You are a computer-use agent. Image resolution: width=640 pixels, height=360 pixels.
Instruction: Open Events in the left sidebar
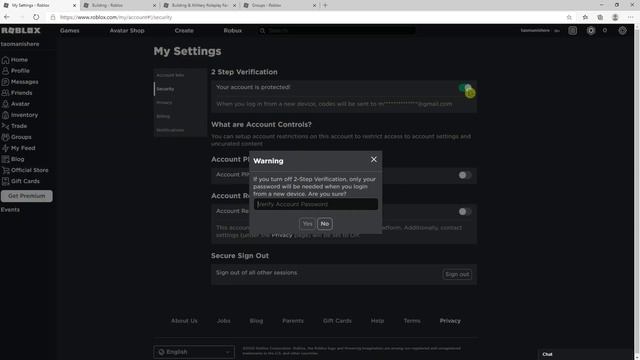10,209
